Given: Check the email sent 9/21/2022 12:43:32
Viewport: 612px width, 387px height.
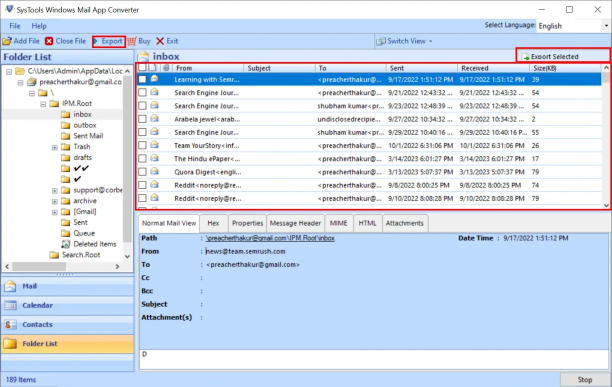Looking at the screenshot, I should 142,92.
